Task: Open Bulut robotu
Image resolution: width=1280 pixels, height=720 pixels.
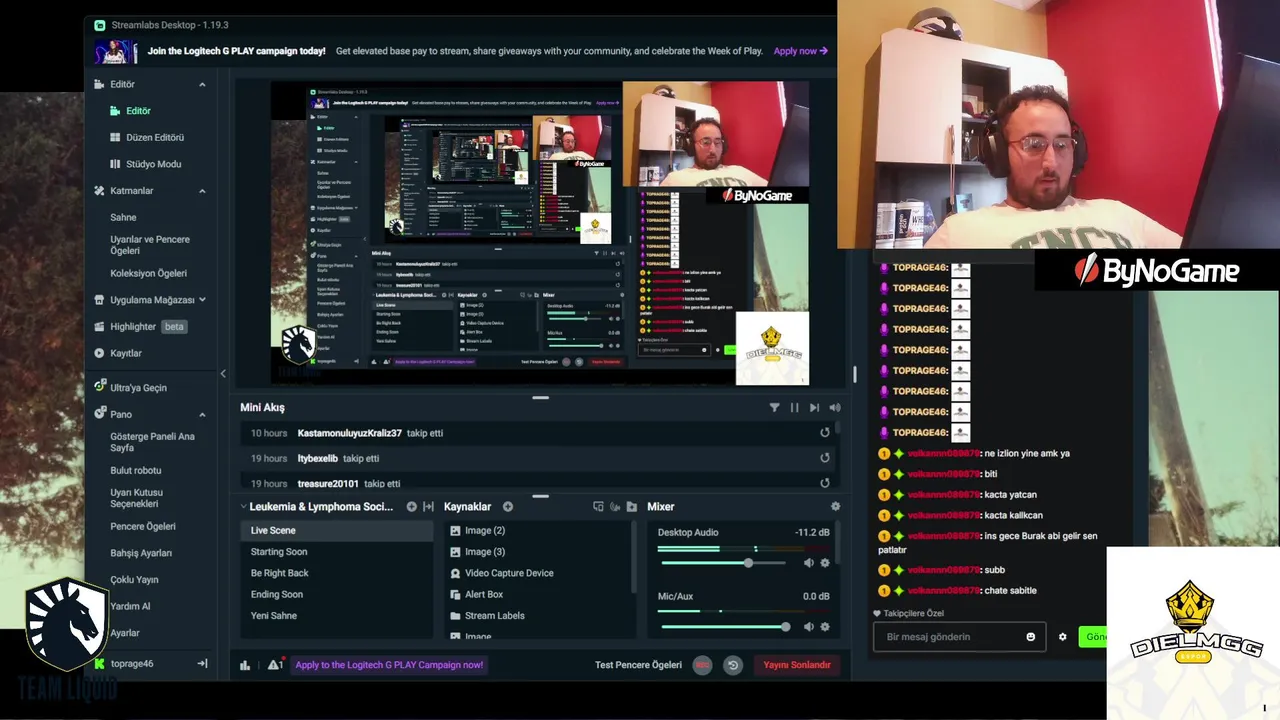Action: click(x=135, y=470)
